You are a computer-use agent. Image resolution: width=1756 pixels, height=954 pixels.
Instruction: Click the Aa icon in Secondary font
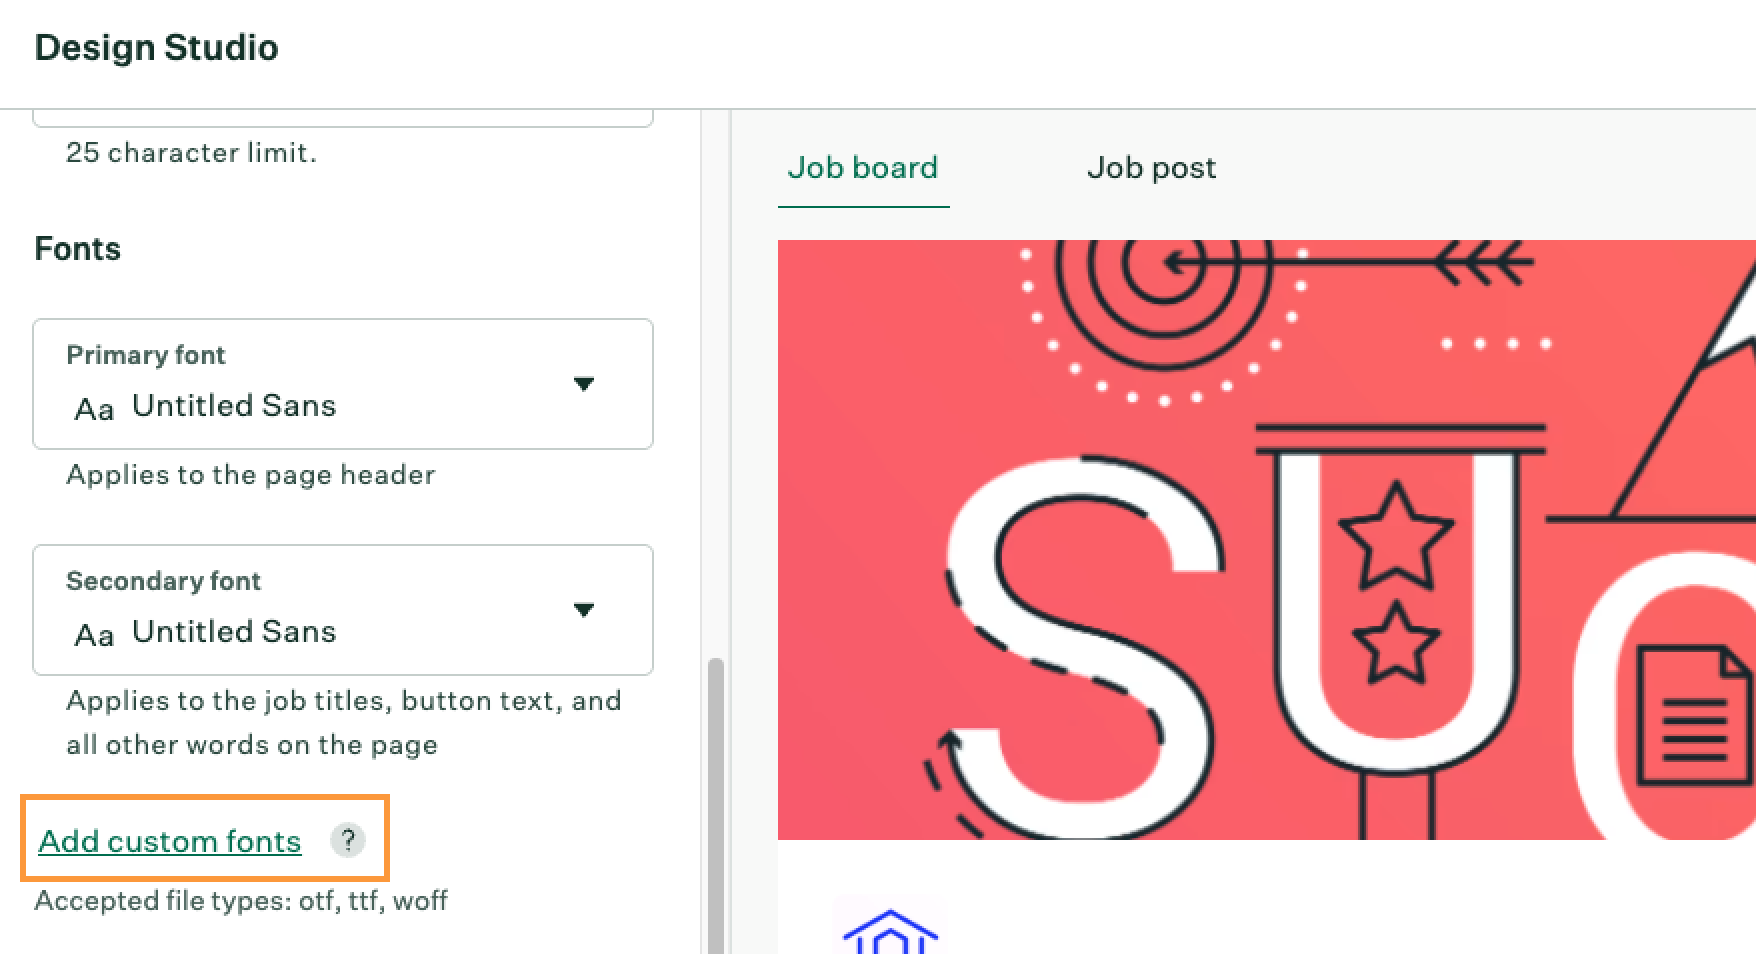click(x=94, y=635)
